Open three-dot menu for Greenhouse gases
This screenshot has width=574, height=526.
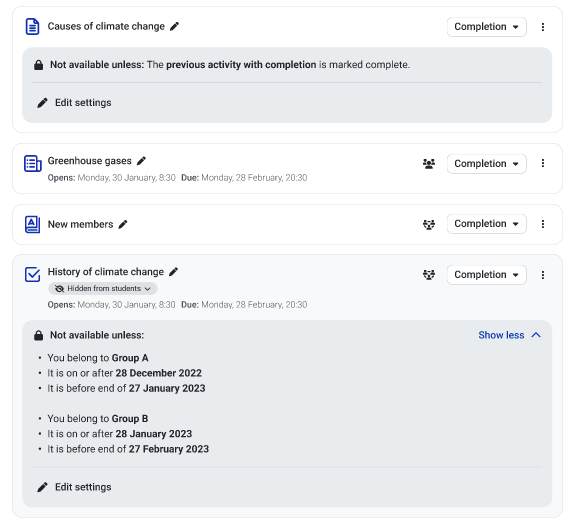[543, 163]
